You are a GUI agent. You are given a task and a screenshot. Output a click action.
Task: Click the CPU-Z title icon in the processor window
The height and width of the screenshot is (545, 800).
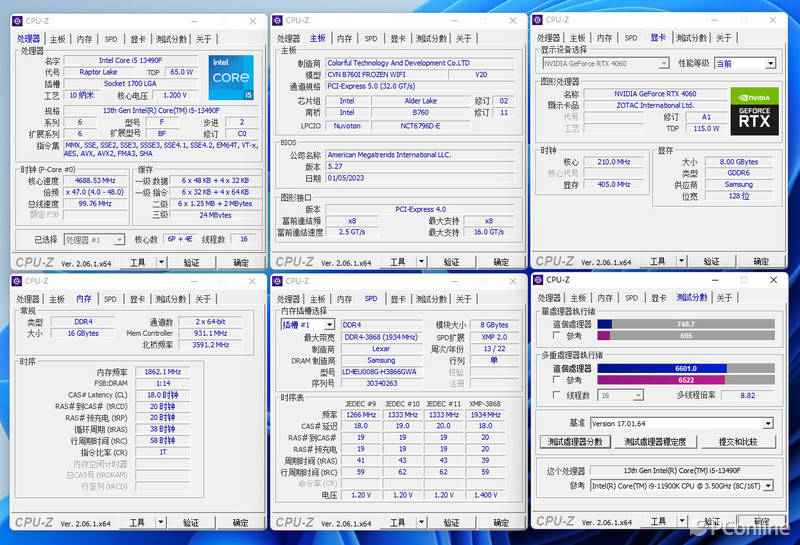(x=17, y=21)
